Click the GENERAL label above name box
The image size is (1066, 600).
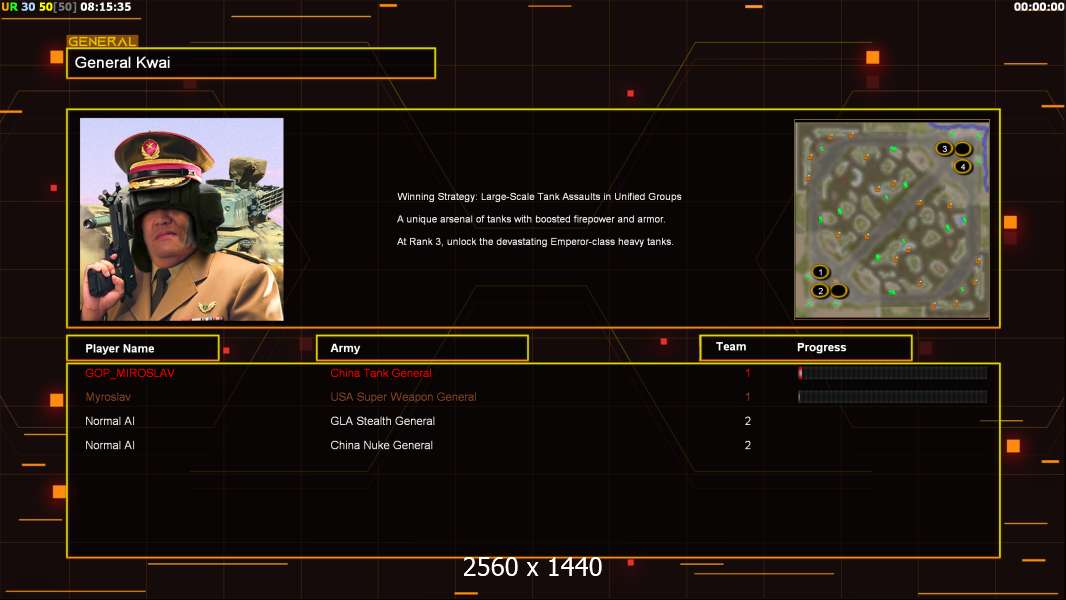click(x=102, y=41)
